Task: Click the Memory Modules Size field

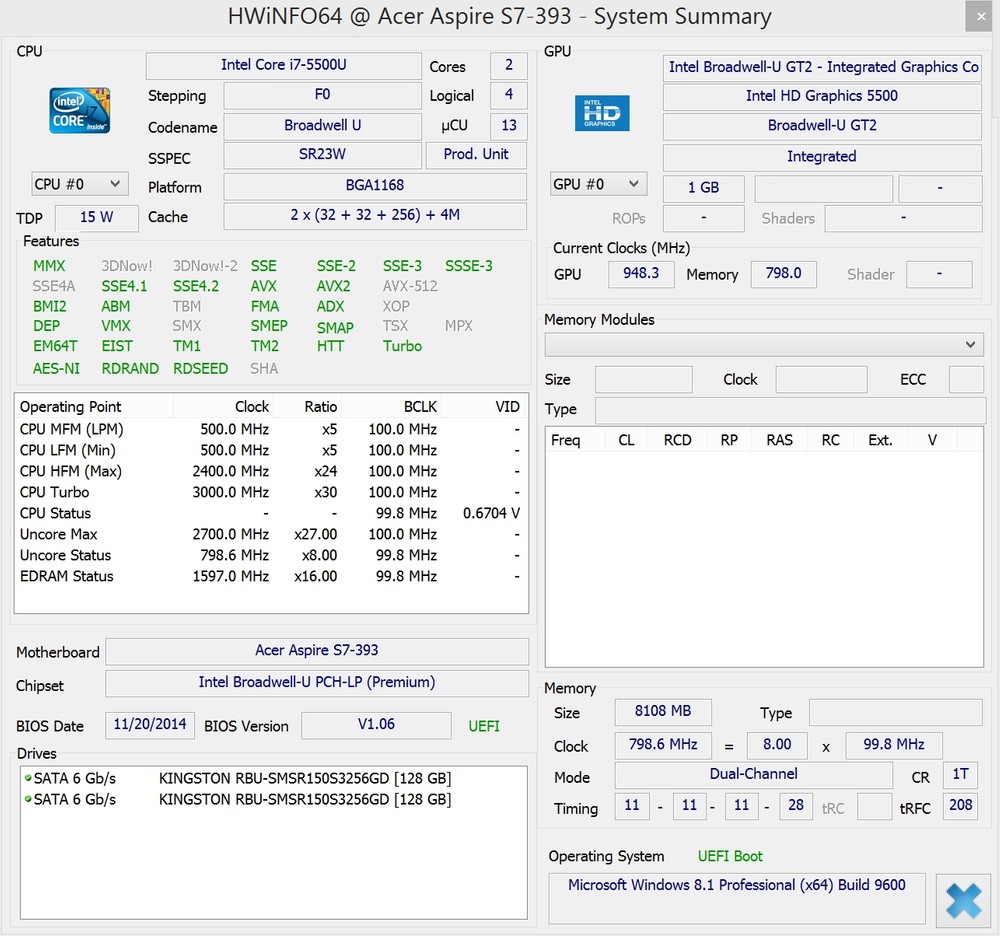Action: click(x=643, y=379)
